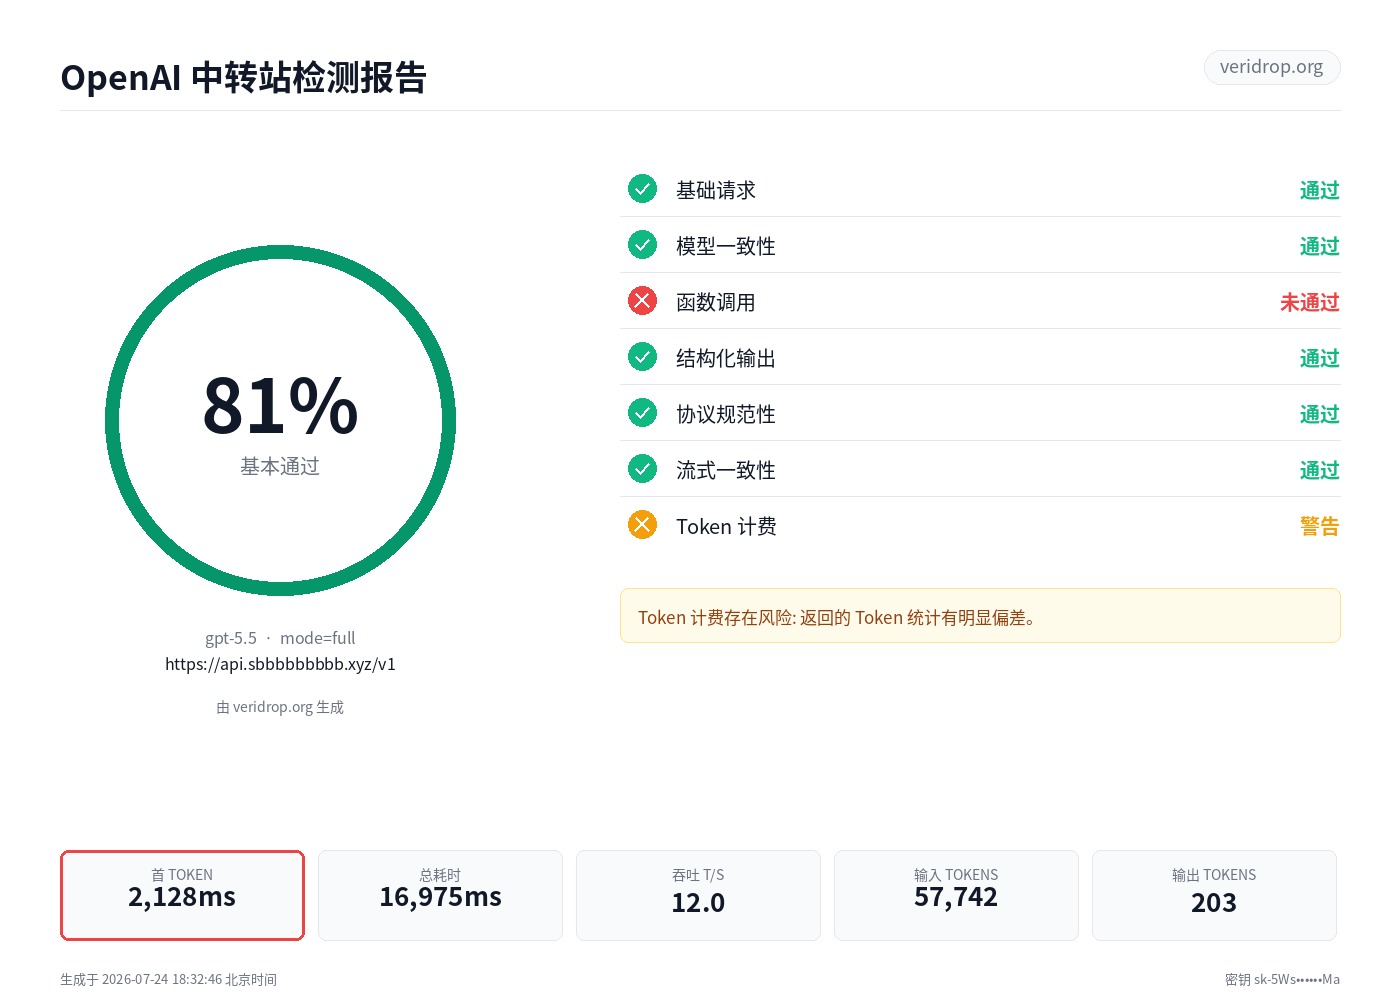Click orange warning icon beside Token 计费

coord(642,525)
